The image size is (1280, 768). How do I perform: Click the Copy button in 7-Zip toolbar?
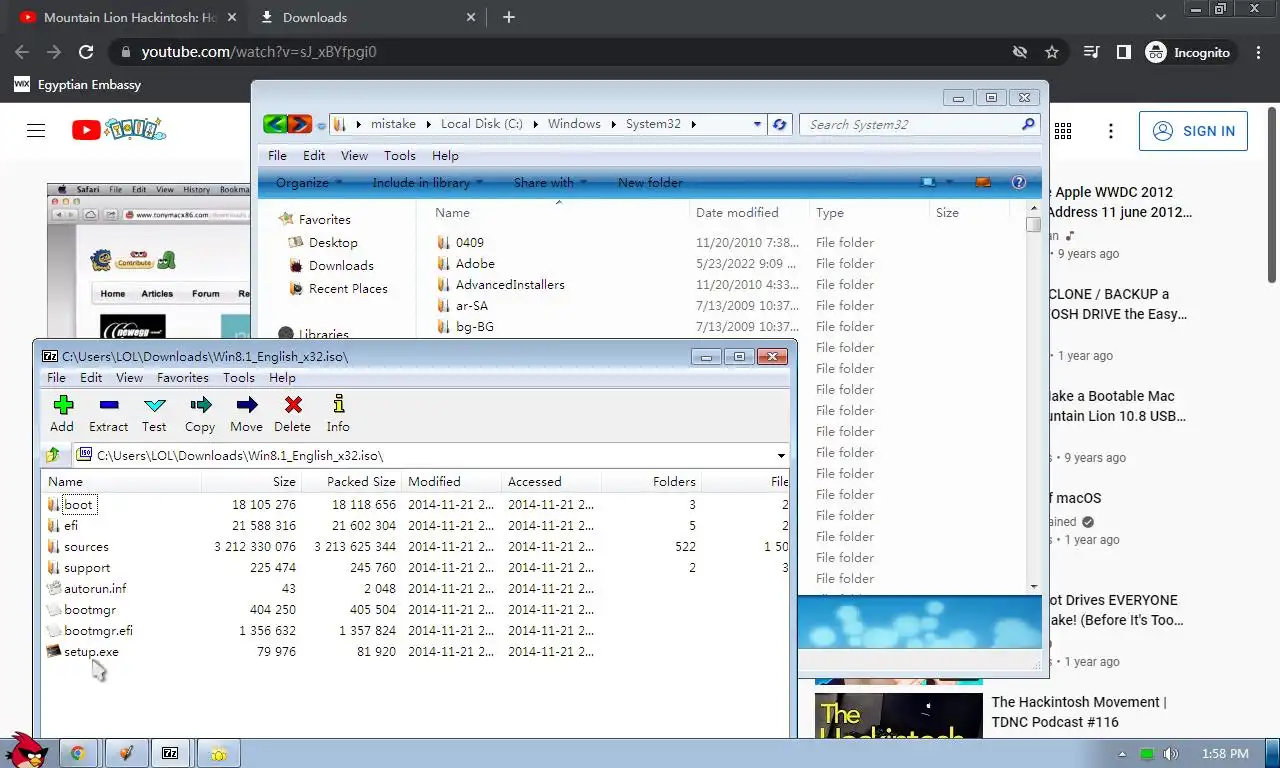[200, 414]
